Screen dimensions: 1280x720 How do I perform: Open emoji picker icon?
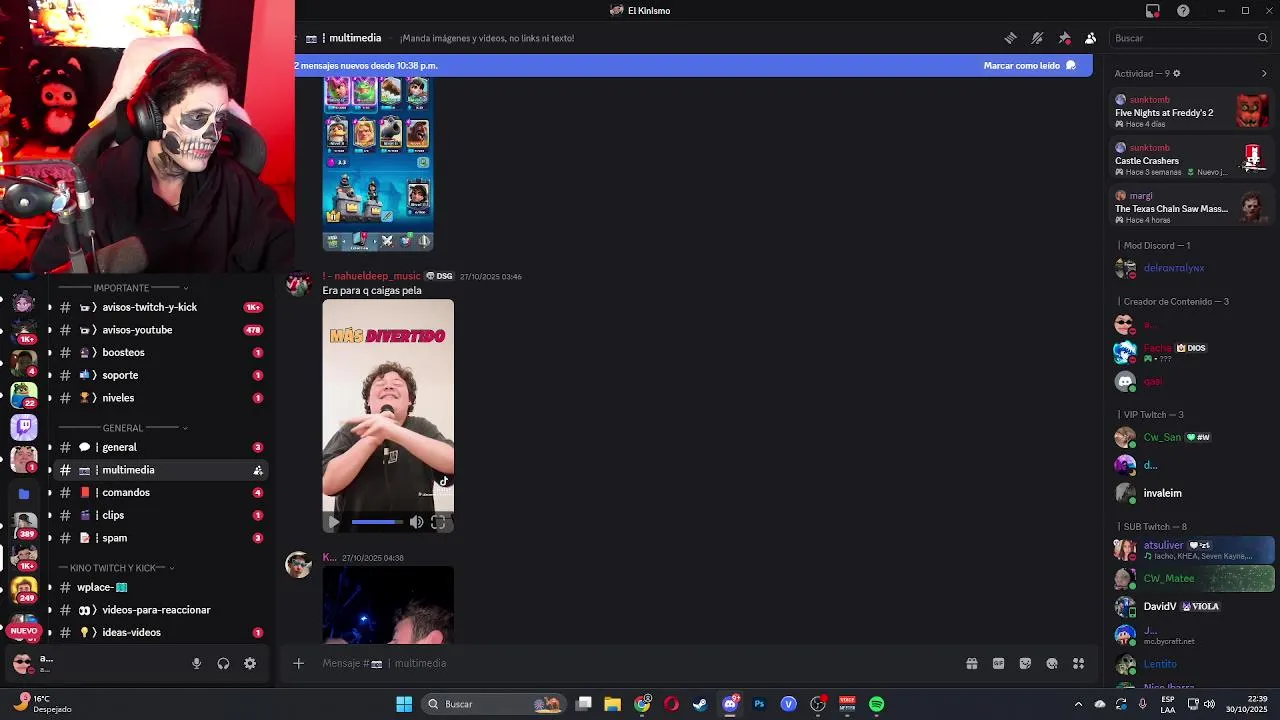tap(1052, 663)
